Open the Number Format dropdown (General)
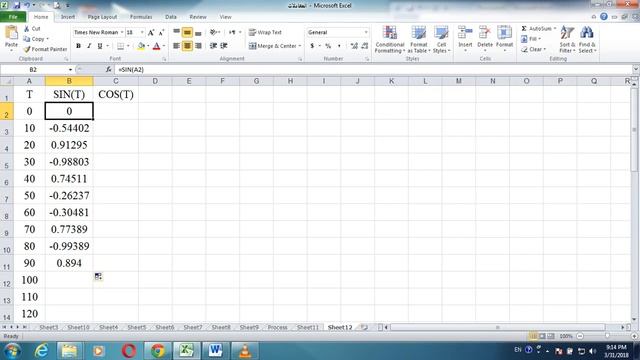Screen dimensions: 640x360 click(366, 32)
